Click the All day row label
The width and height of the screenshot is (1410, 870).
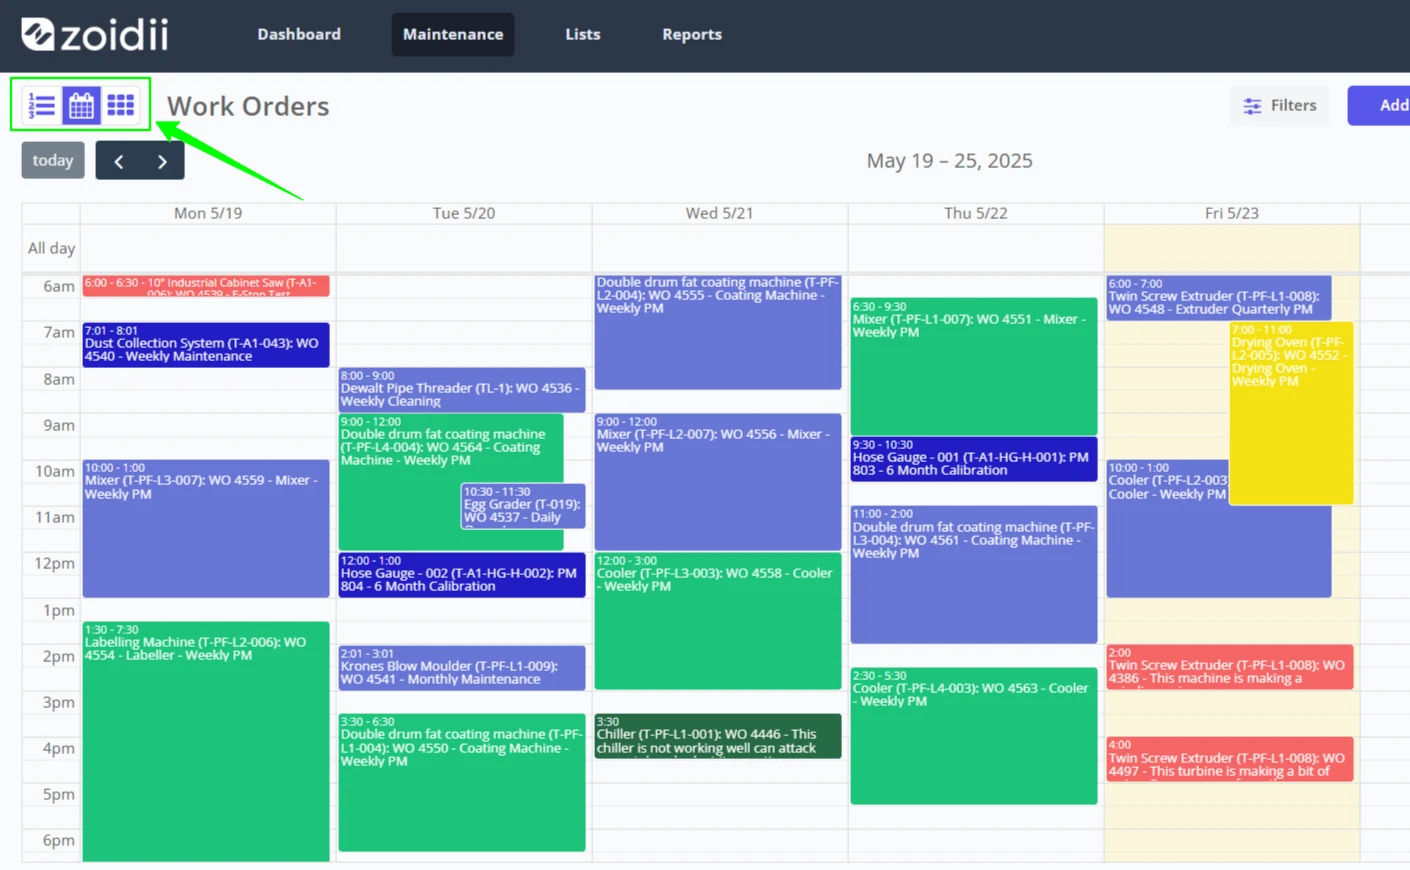pos(51,248)
